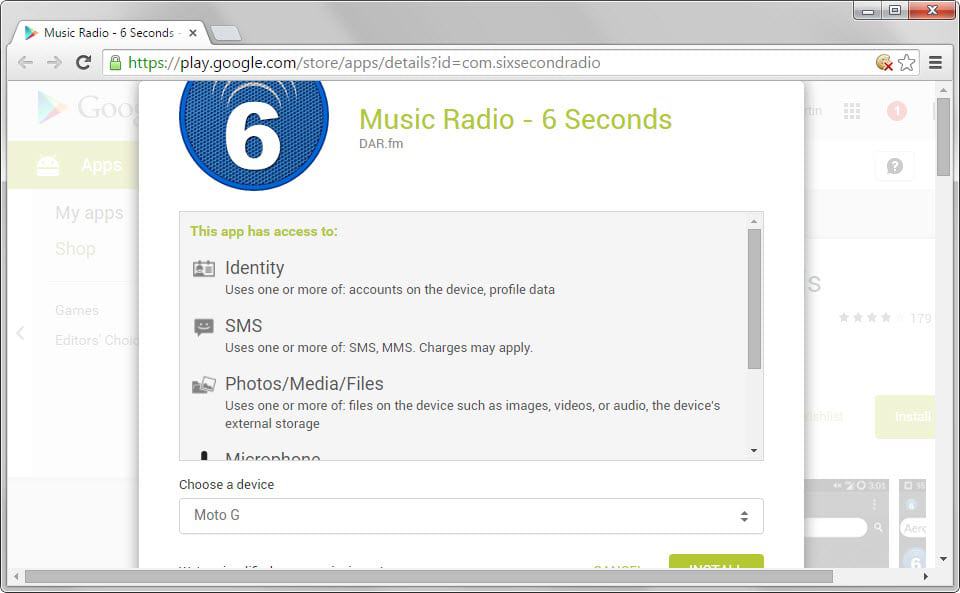Open the DAR.fm developer link
This screenshot has height=593, width=960.
tap(381, 144)
